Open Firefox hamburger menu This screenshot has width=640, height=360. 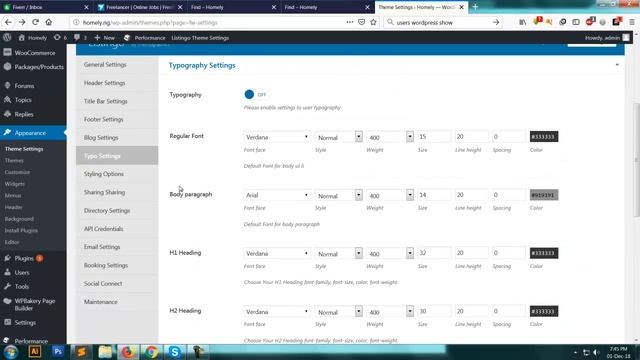pyautogui.click(x=631, y=22)
